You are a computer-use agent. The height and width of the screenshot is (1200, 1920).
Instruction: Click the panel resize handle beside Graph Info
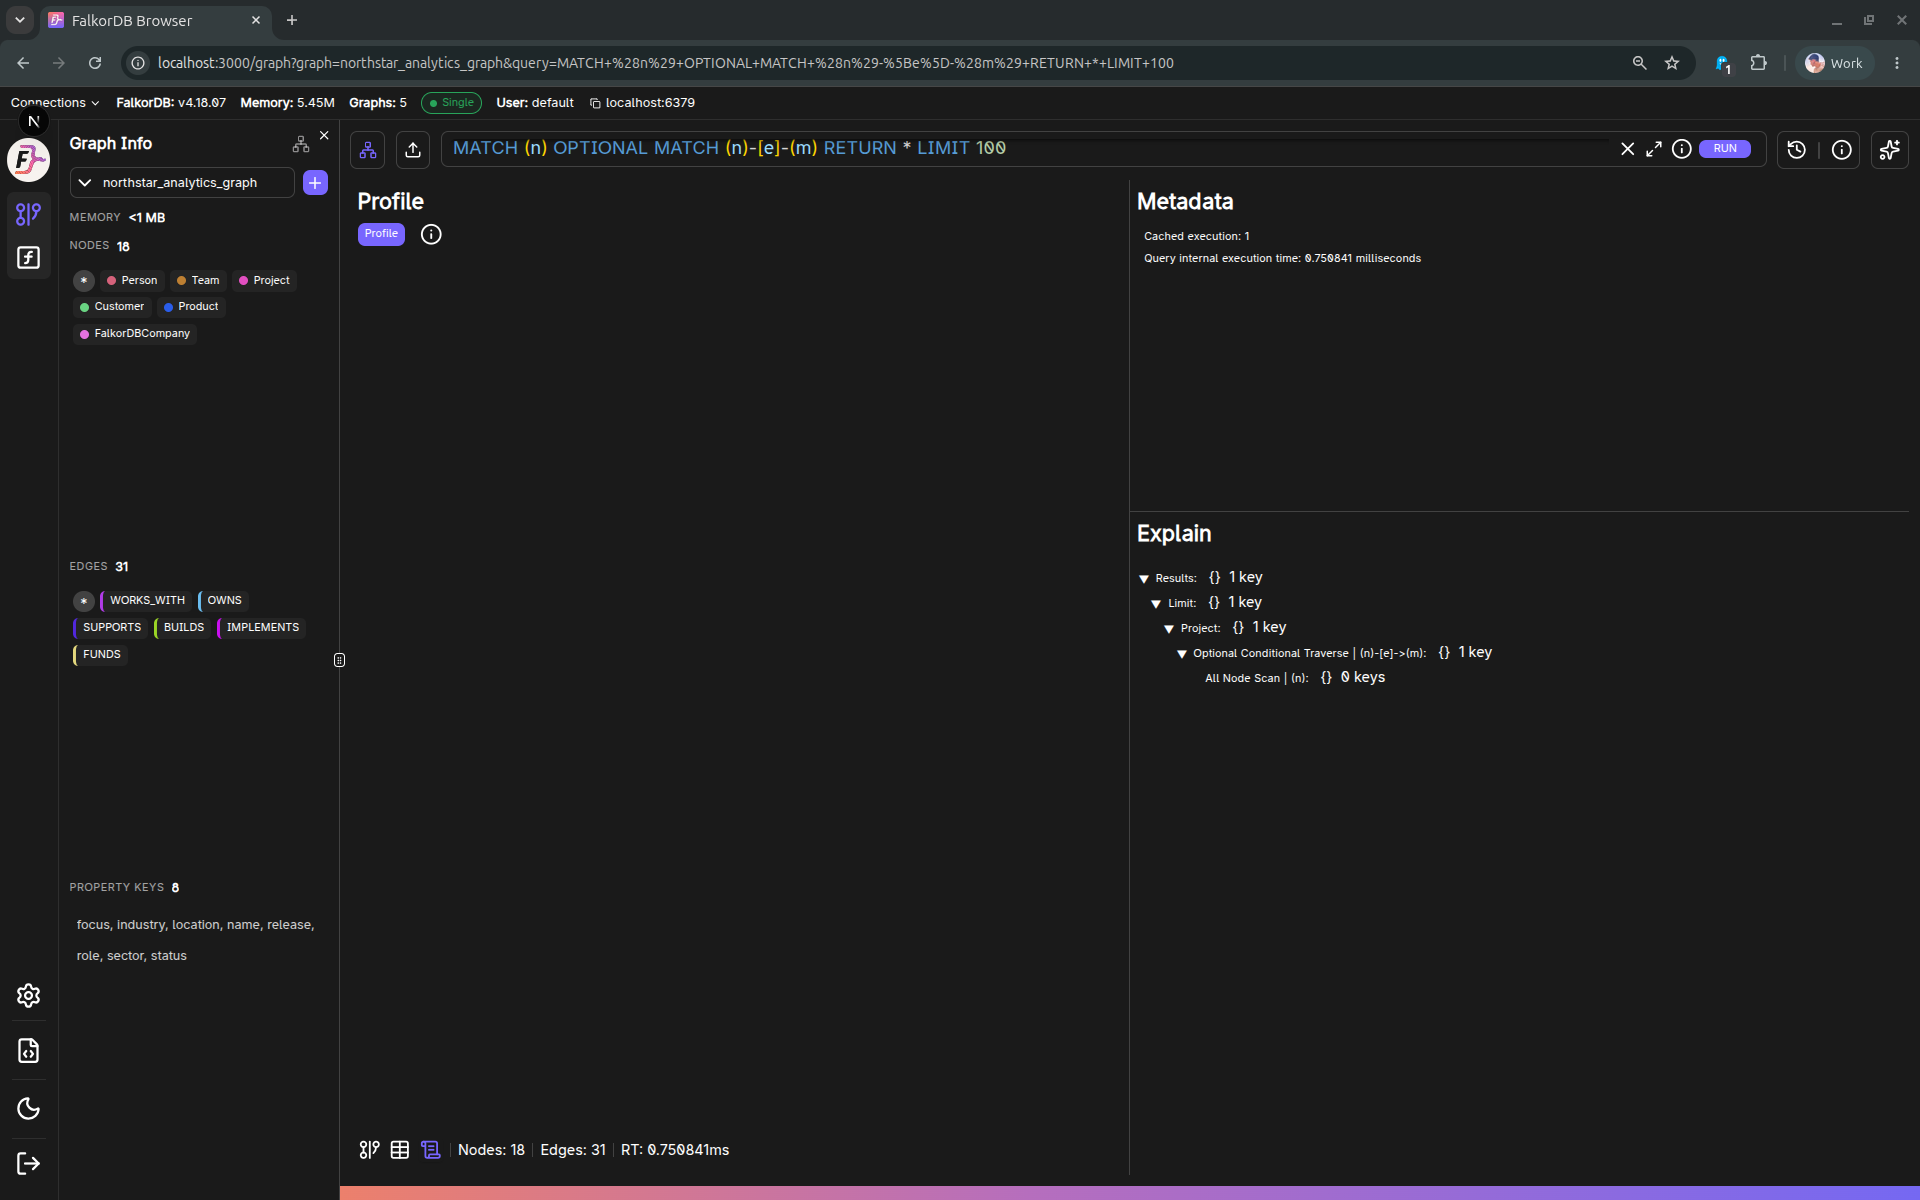click(x=339, y=660)
